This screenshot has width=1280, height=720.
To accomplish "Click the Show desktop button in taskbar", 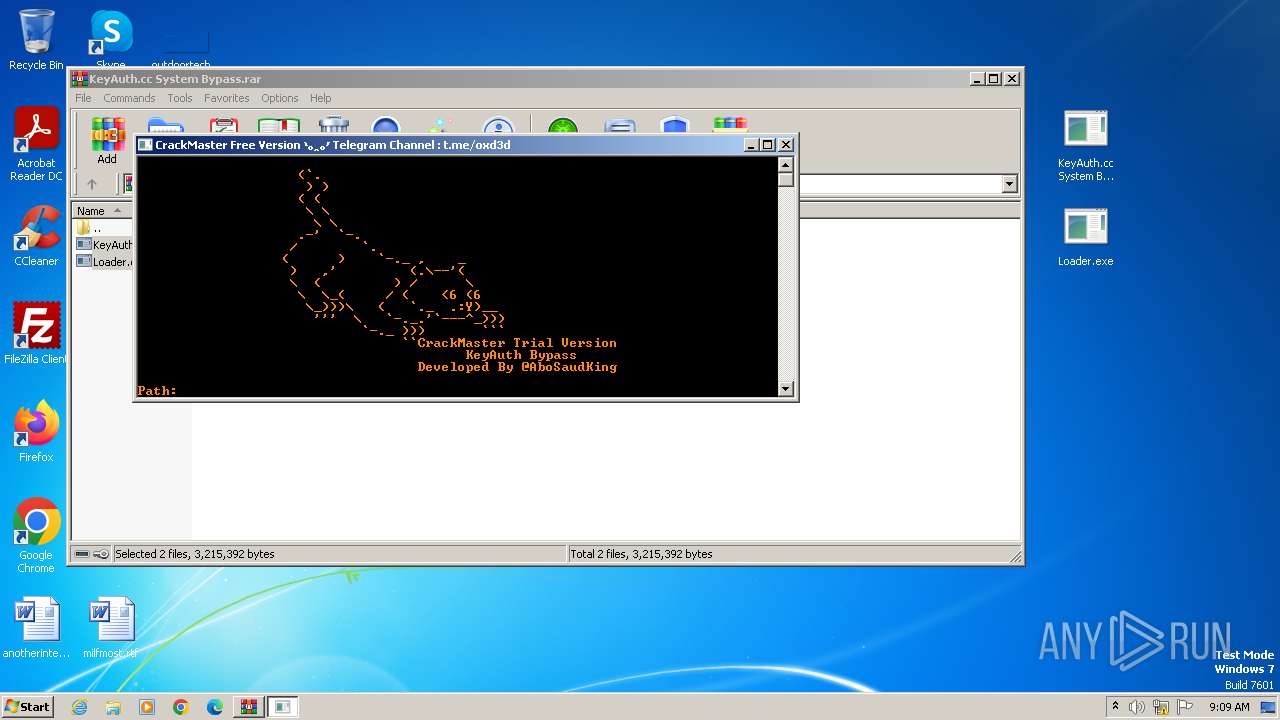I will (x=1269, y=707).
